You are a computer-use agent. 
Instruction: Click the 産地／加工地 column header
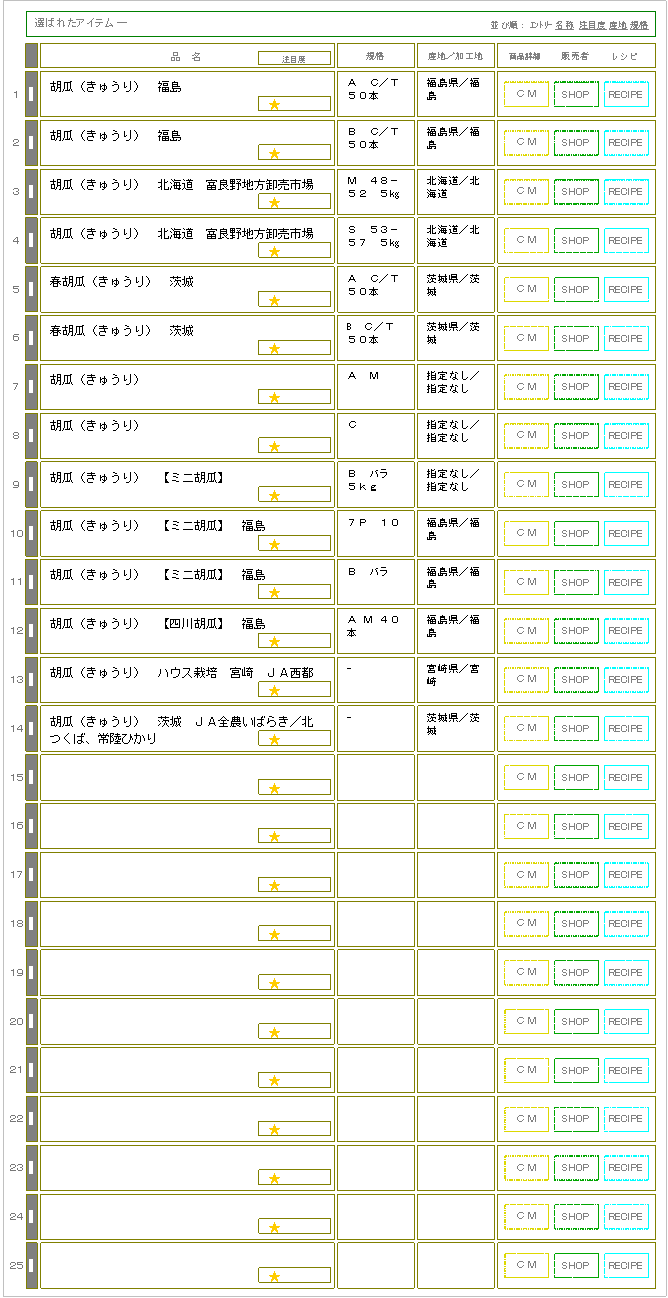pyautogui.click(x=455, y=56)
